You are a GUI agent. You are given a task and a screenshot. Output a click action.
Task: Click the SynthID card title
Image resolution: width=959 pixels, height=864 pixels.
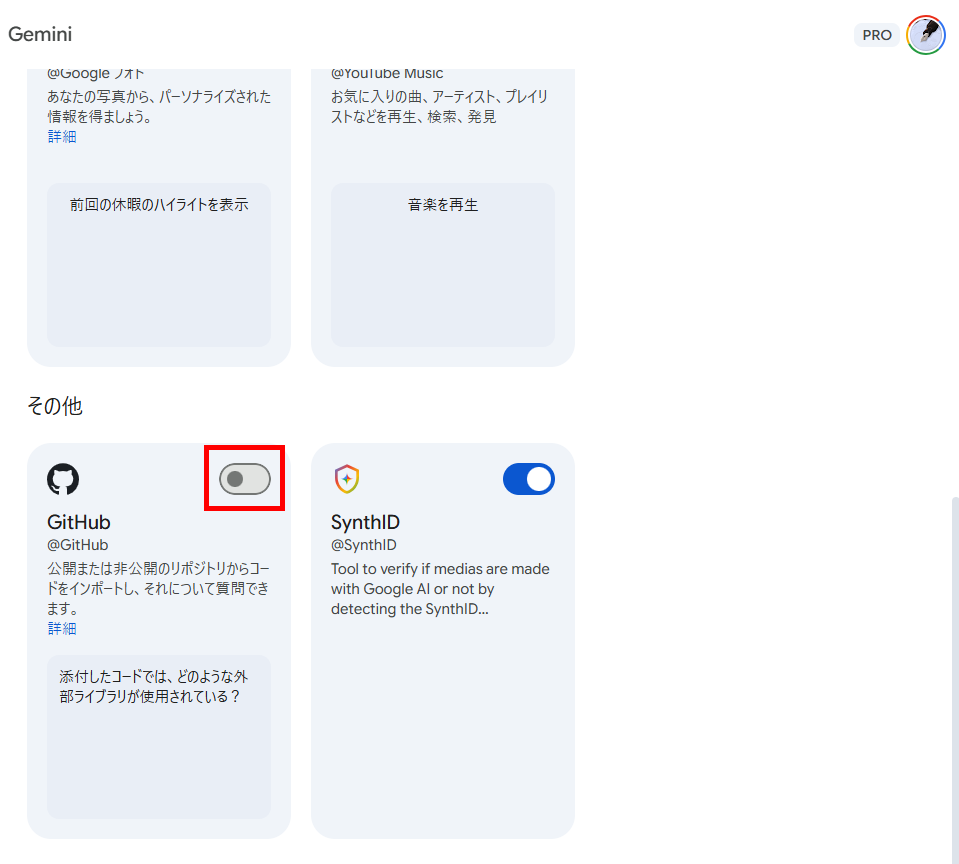365,522
